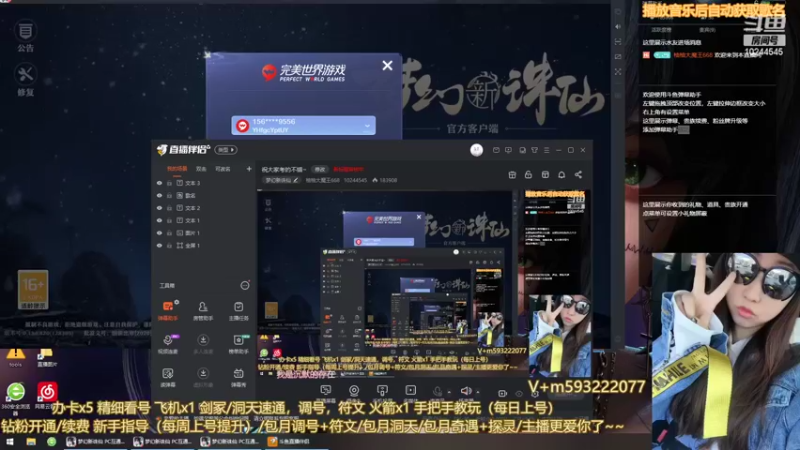Image resolution: width=800 pixels, height=450 pixels.
Task: Toggle visibility of the 全屏 1 source
Action: [159, 245]
